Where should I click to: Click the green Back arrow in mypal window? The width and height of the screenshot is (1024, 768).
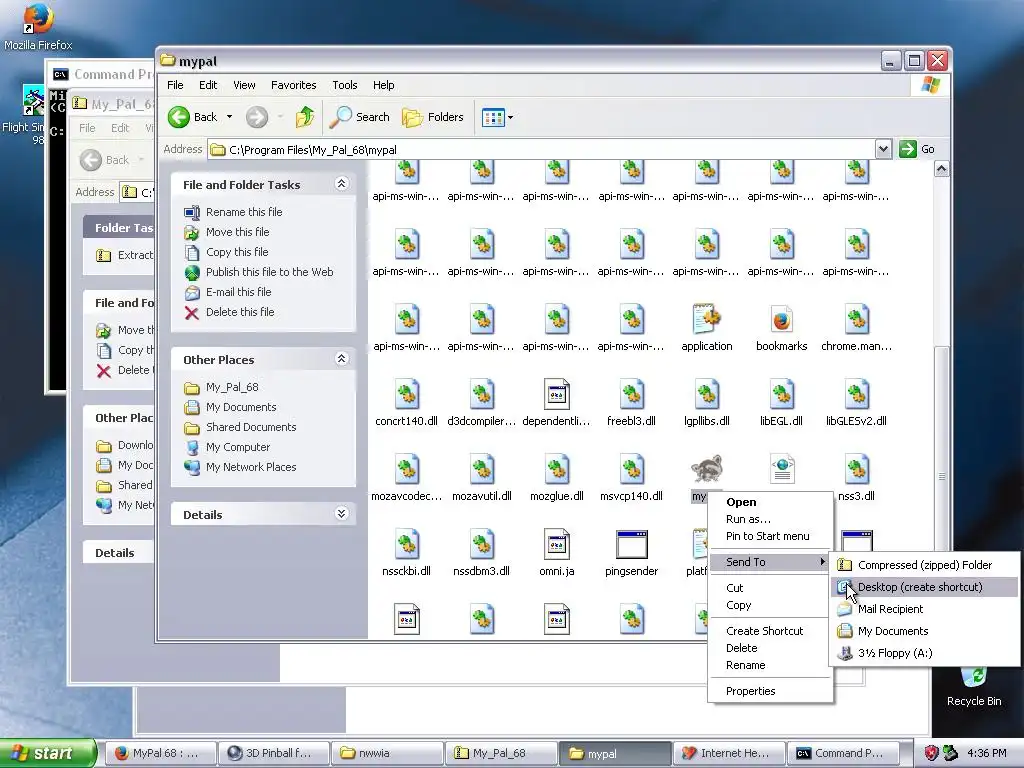178,117
